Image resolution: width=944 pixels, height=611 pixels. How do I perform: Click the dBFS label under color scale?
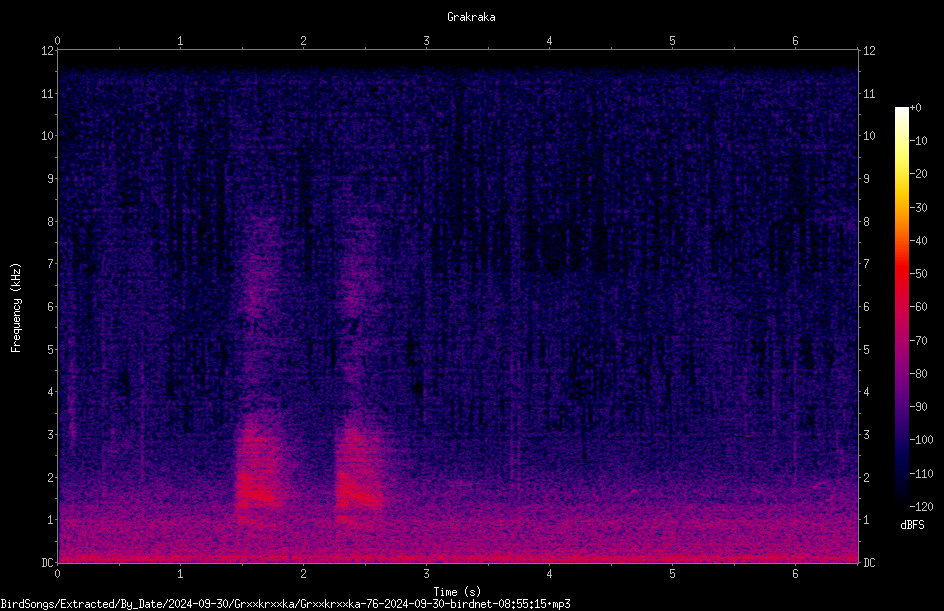[912, 525]
